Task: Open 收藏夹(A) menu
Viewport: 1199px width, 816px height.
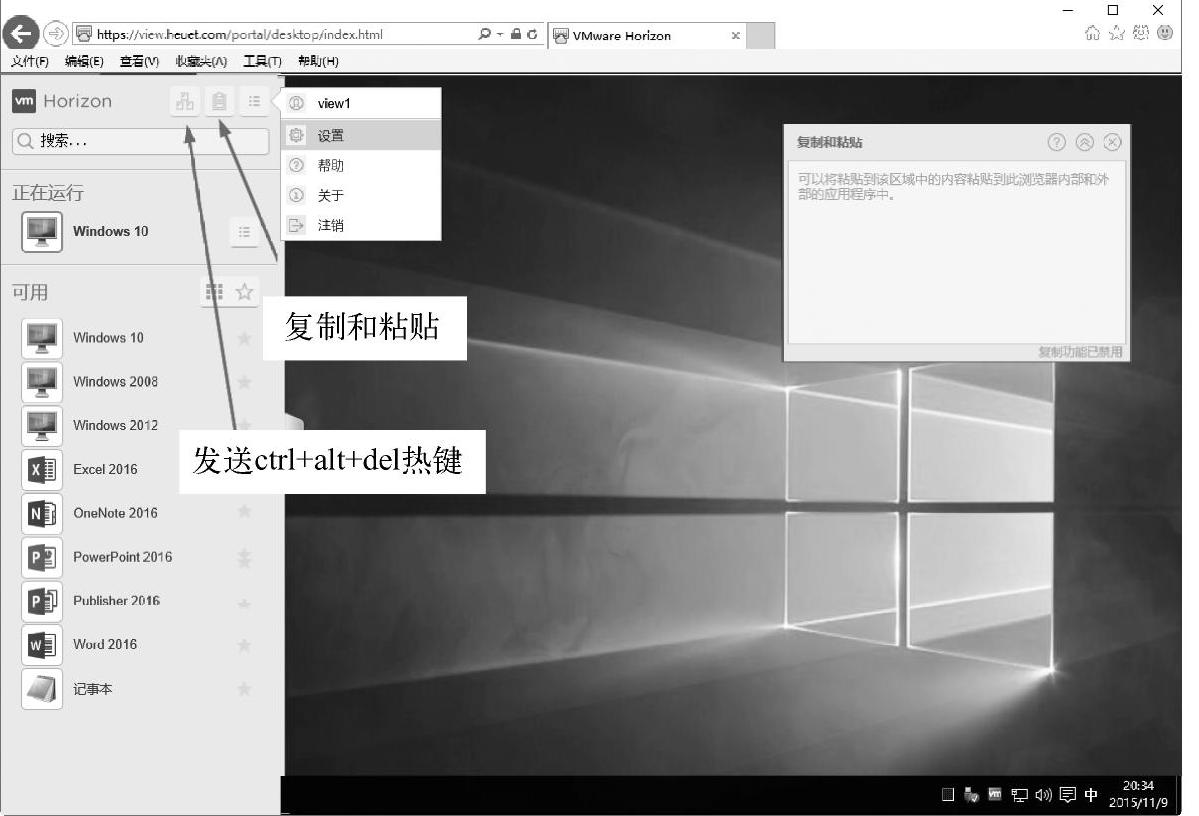Action: point(201,61)
